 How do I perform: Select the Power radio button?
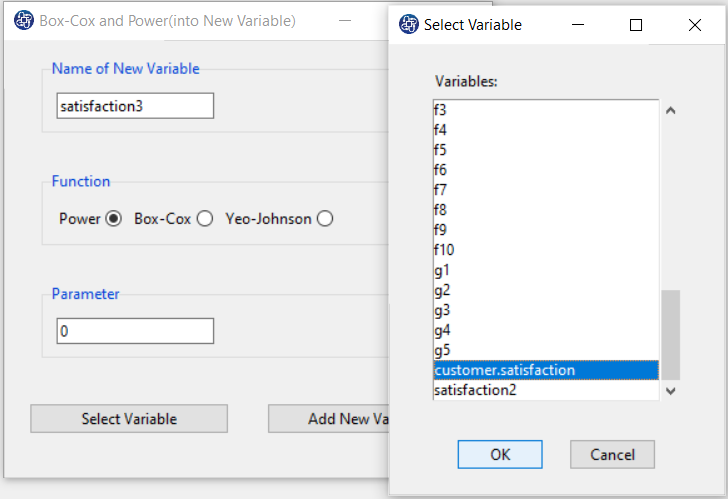(113, 219)
